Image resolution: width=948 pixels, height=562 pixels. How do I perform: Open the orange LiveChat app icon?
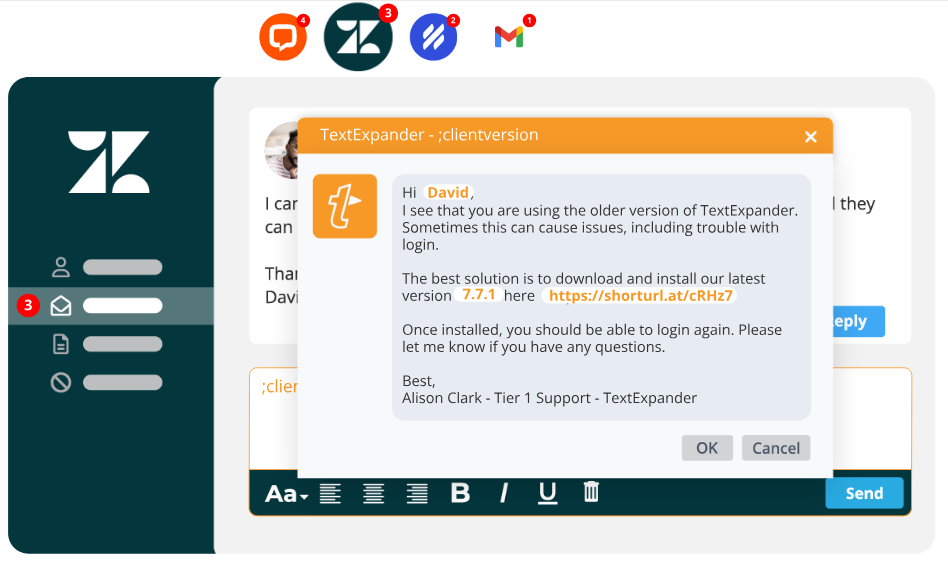[x=283, y=37]
